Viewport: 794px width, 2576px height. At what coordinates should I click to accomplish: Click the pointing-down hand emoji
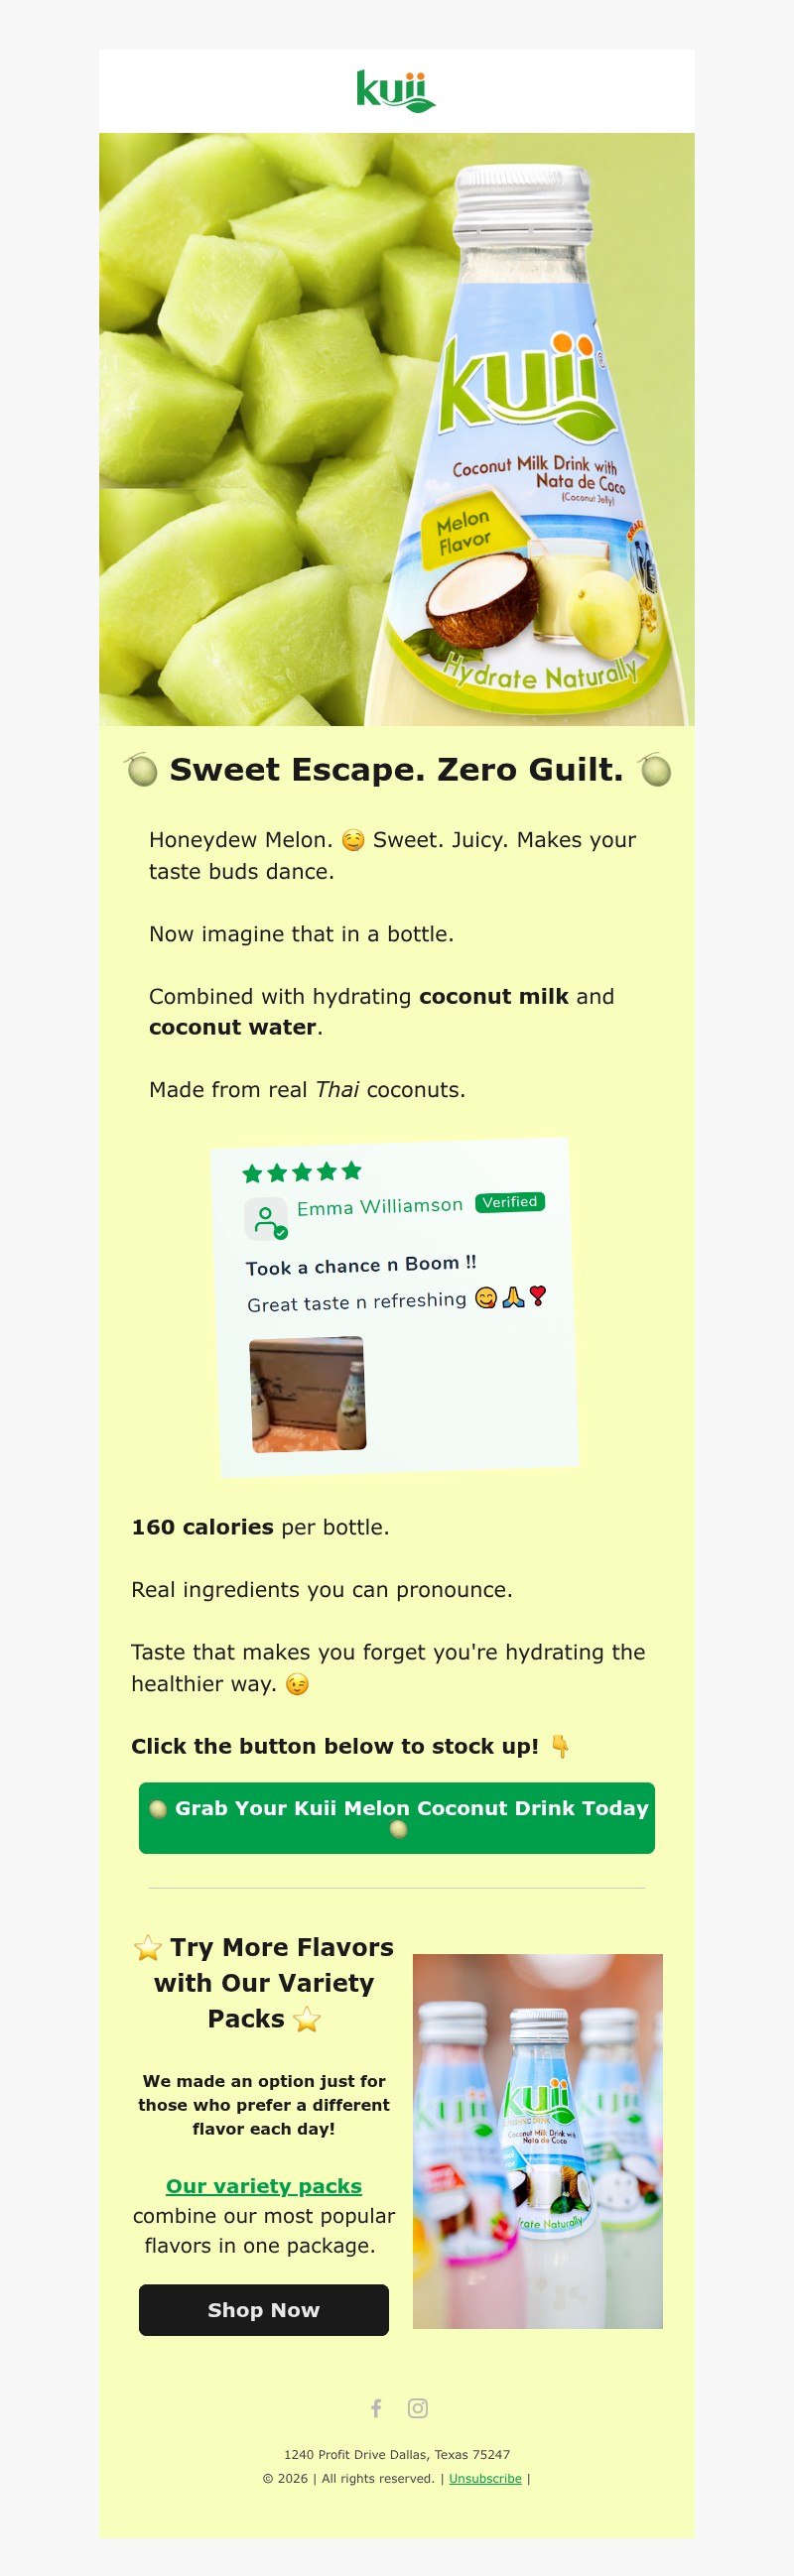point(561,1746)
